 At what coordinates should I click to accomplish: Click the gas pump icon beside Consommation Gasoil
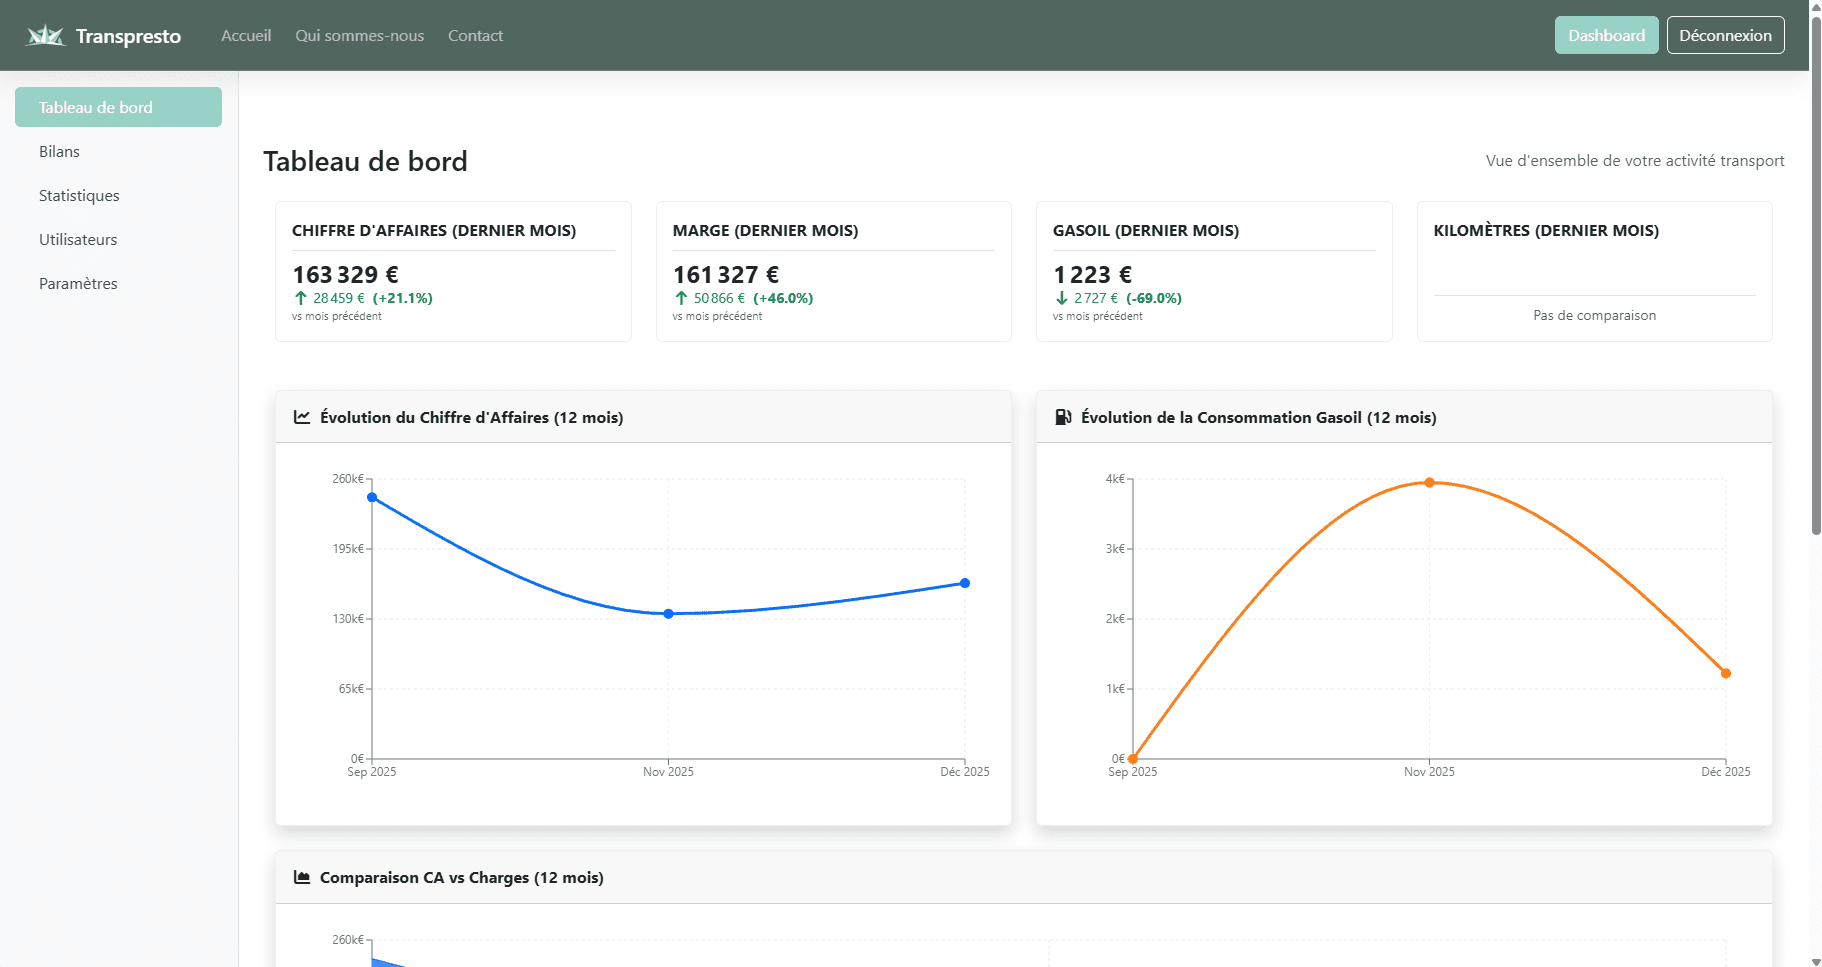pos(1063,417)
